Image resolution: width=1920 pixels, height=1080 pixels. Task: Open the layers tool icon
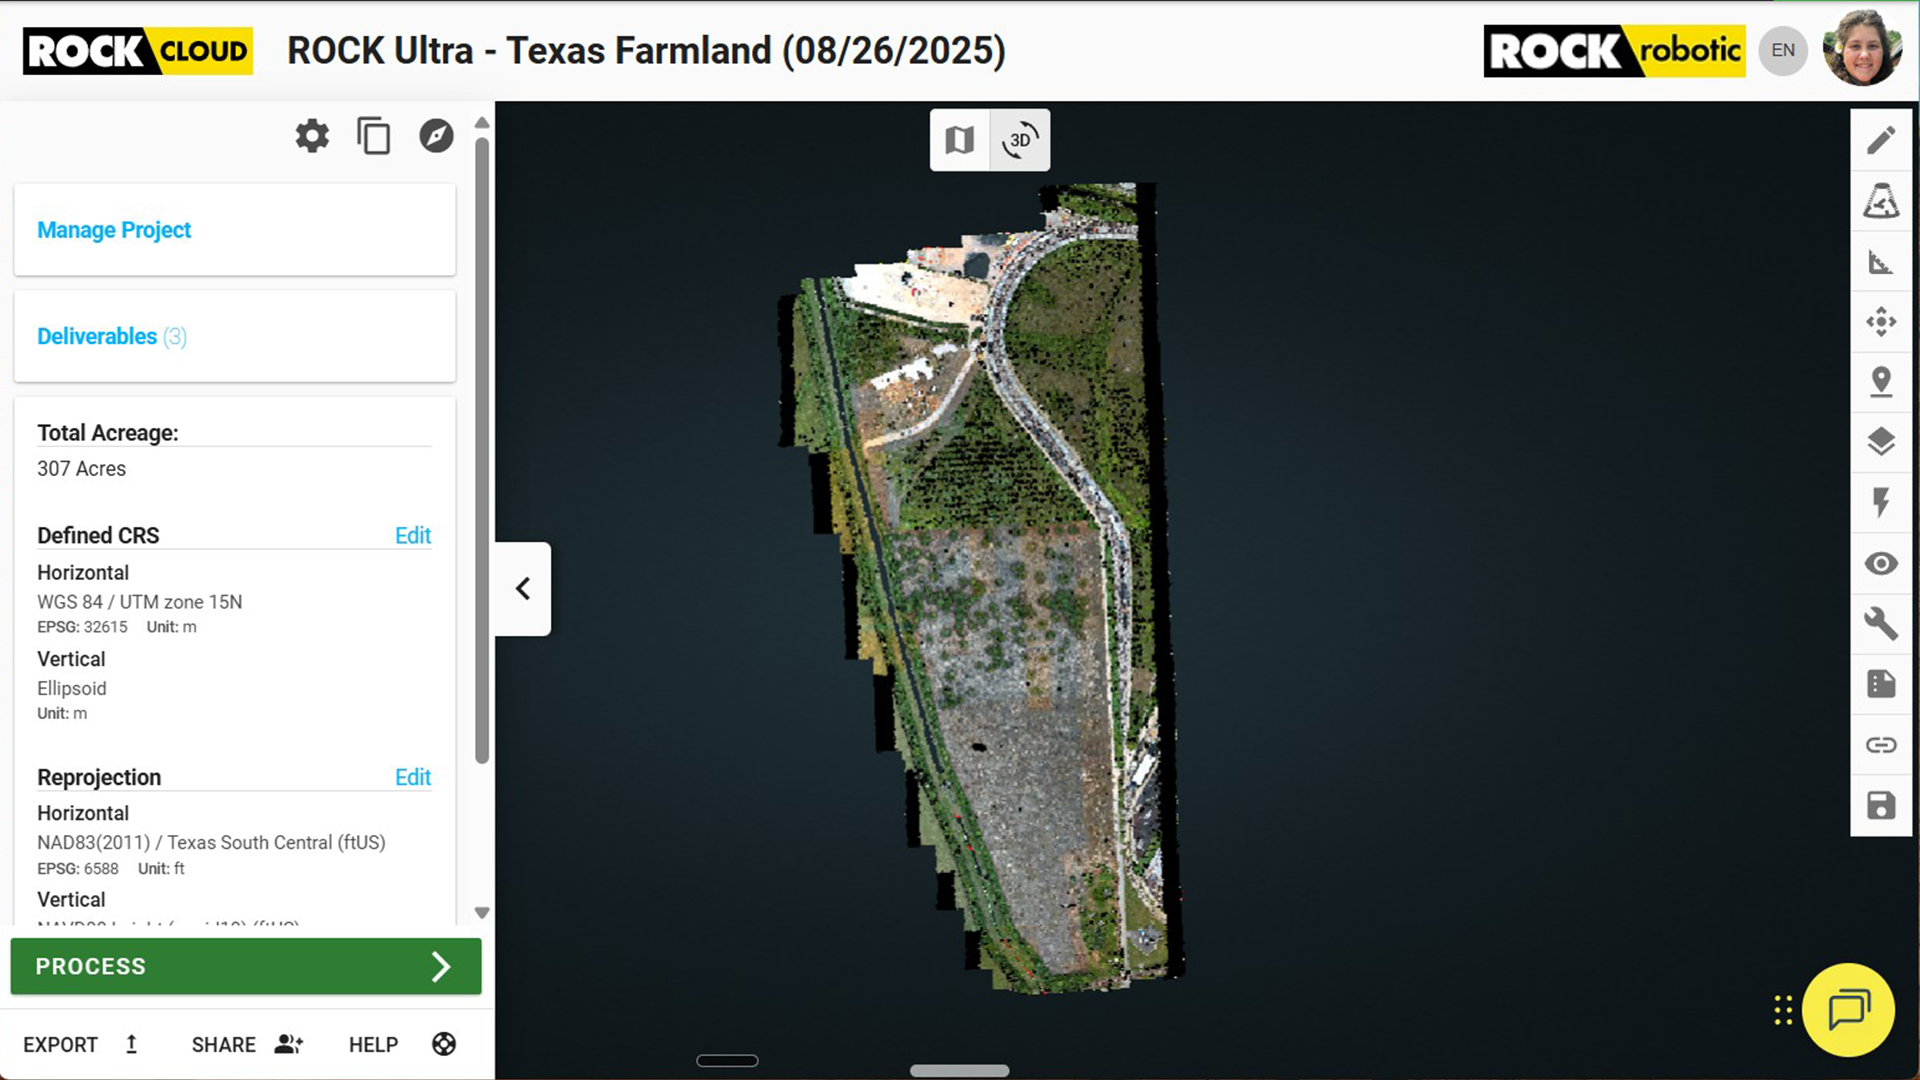(1880, 442)
